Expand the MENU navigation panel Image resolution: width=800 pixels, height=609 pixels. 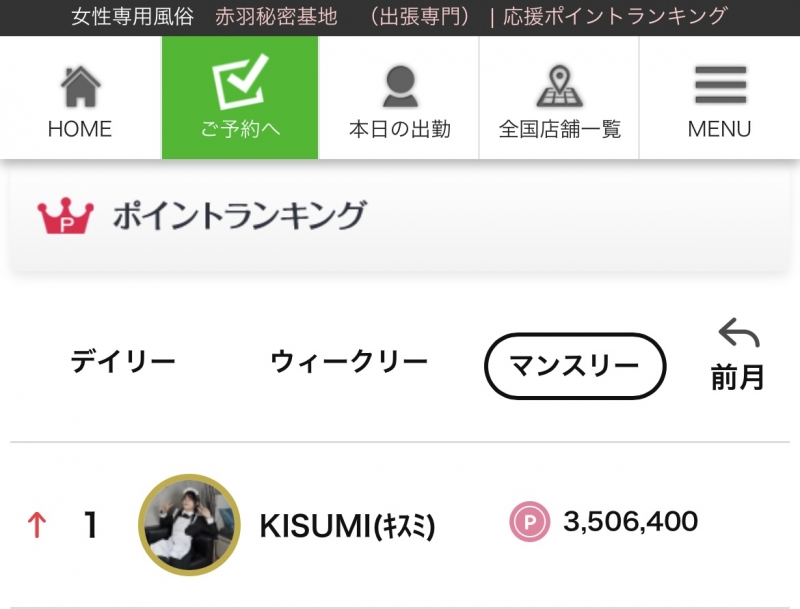point(720,97)
